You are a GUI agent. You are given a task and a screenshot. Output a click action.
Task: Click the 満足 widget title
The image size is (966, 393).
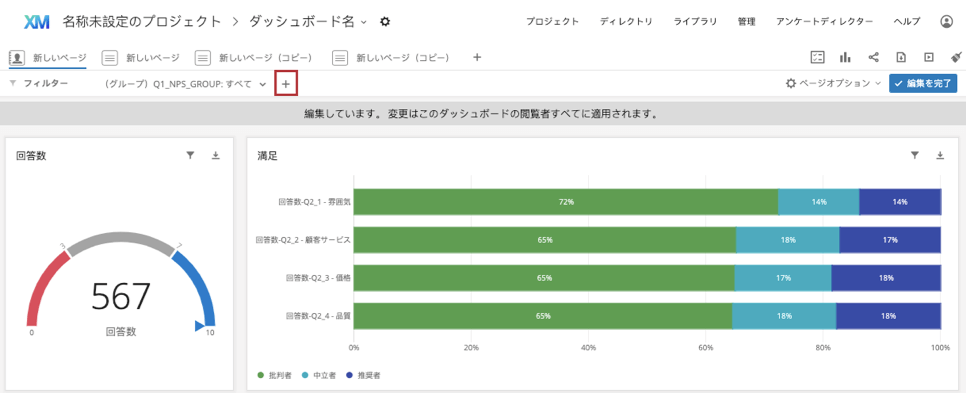click(x=267, y=156)
